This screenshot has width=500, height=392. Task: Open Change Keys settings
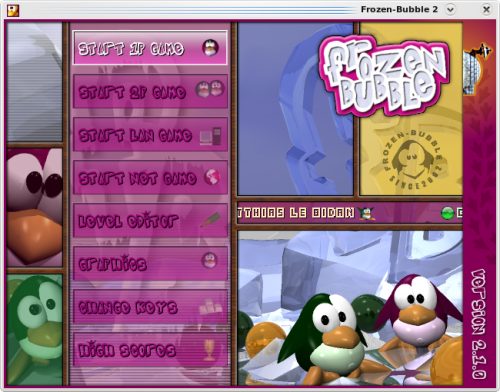[150, 306]
